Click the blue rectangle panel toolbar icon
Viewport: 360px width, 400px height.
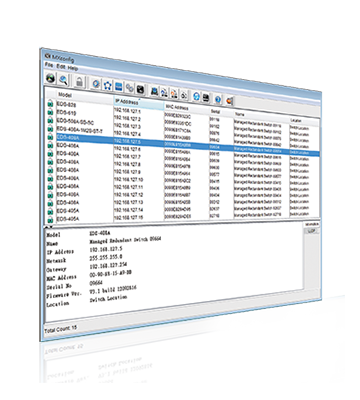click(x=118, y=86)
